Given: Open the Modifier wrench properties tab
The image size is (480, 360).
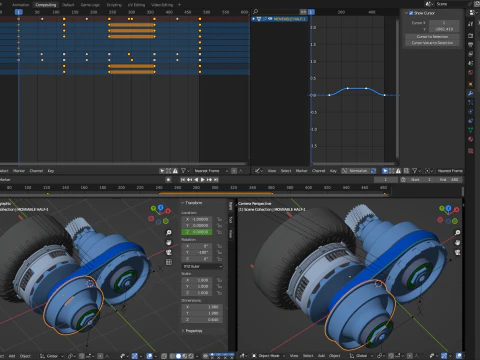Looking at the screenshot, I should pos(470,93).
